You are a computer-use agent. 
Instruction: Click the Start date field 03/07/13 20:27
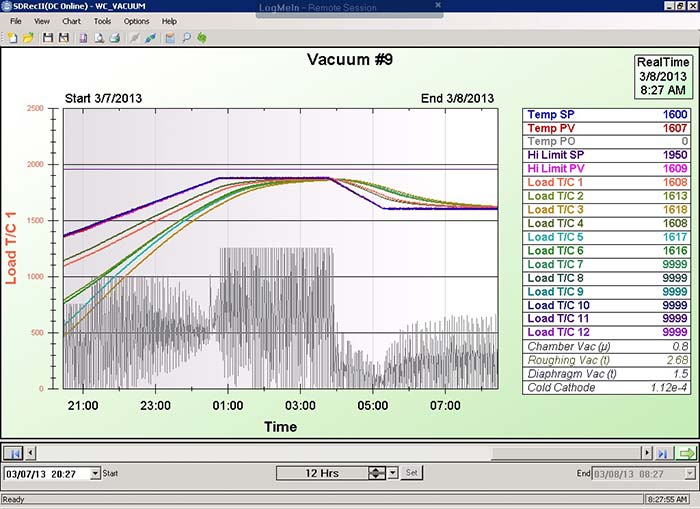coord(47,474)
